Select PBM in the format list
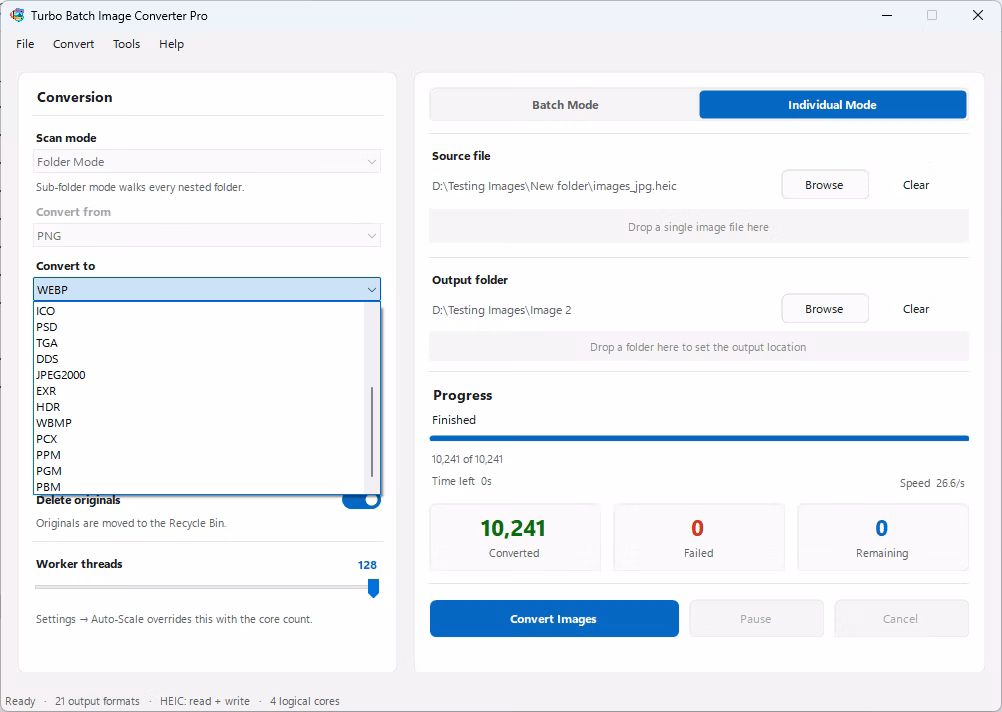 click(199, 486)
